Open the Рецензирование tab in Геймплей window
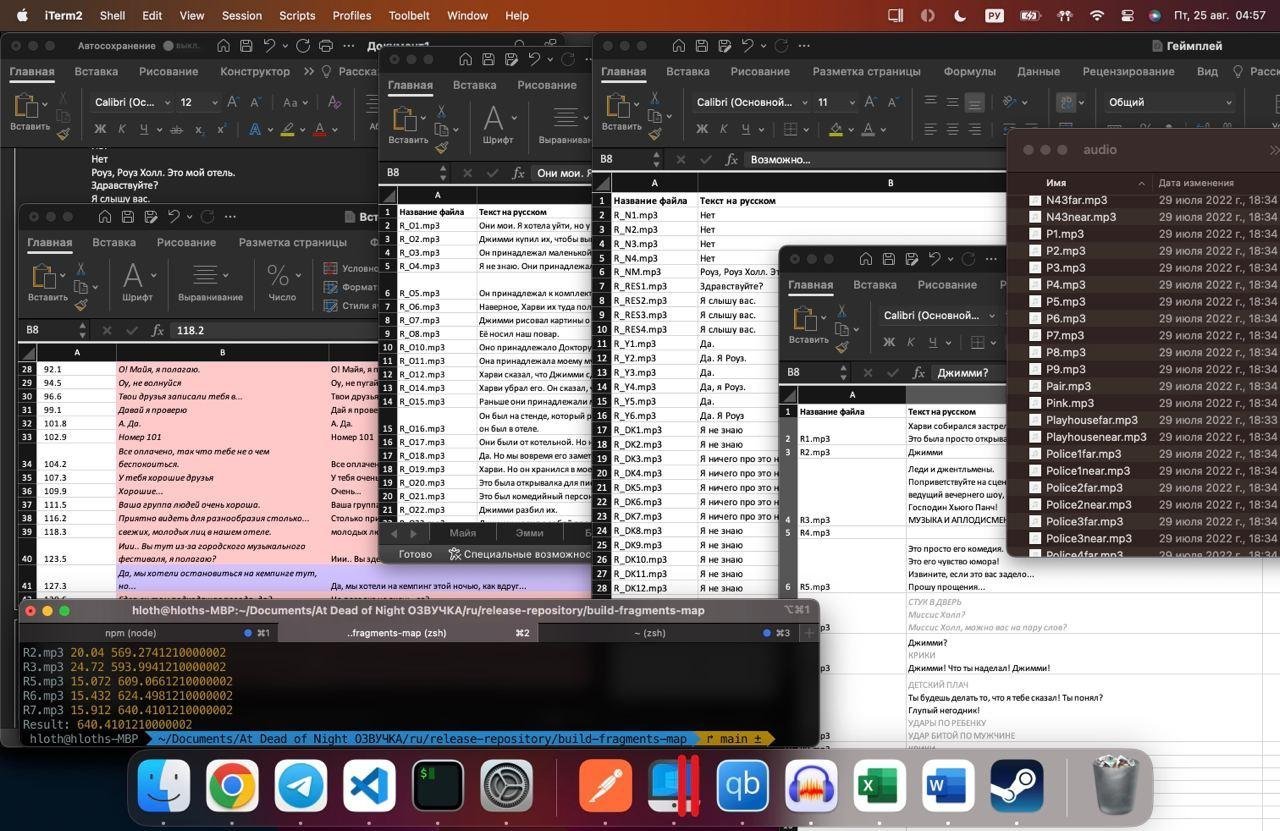 1128,71
